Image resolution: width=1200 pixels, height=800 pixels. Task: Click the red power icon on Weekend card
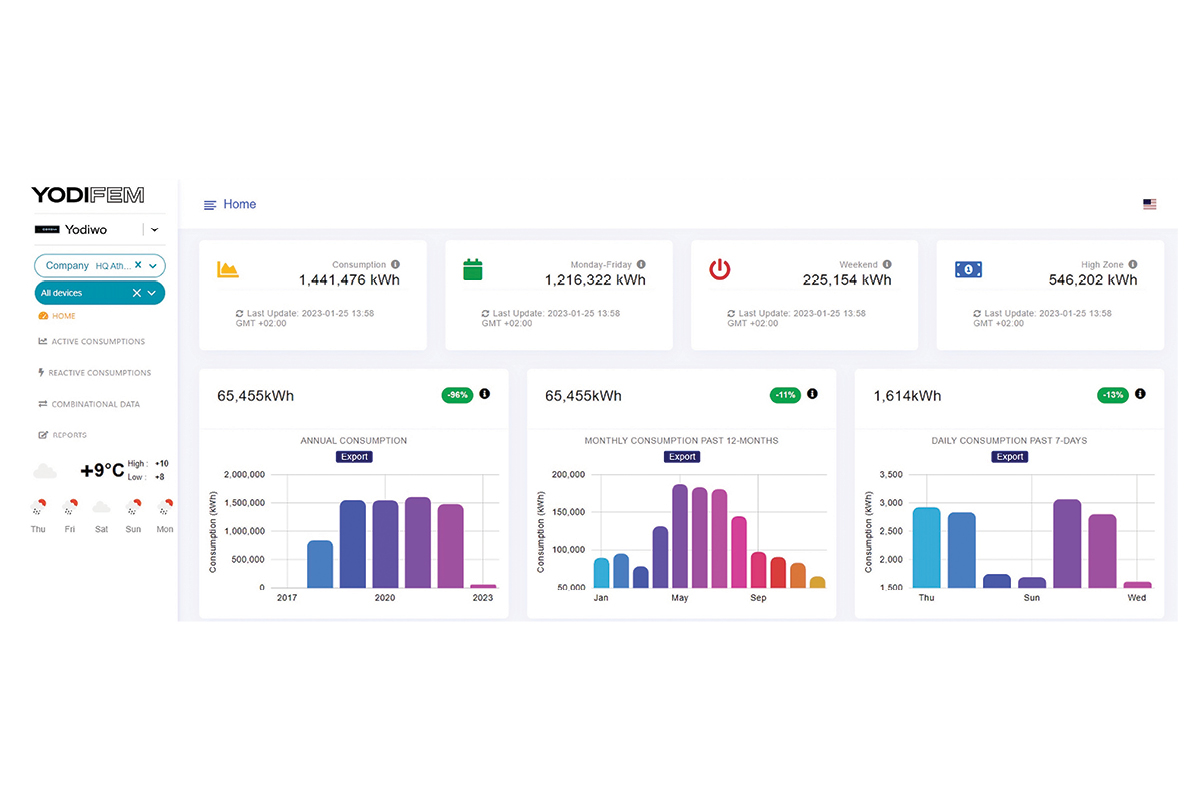(719, 269)
